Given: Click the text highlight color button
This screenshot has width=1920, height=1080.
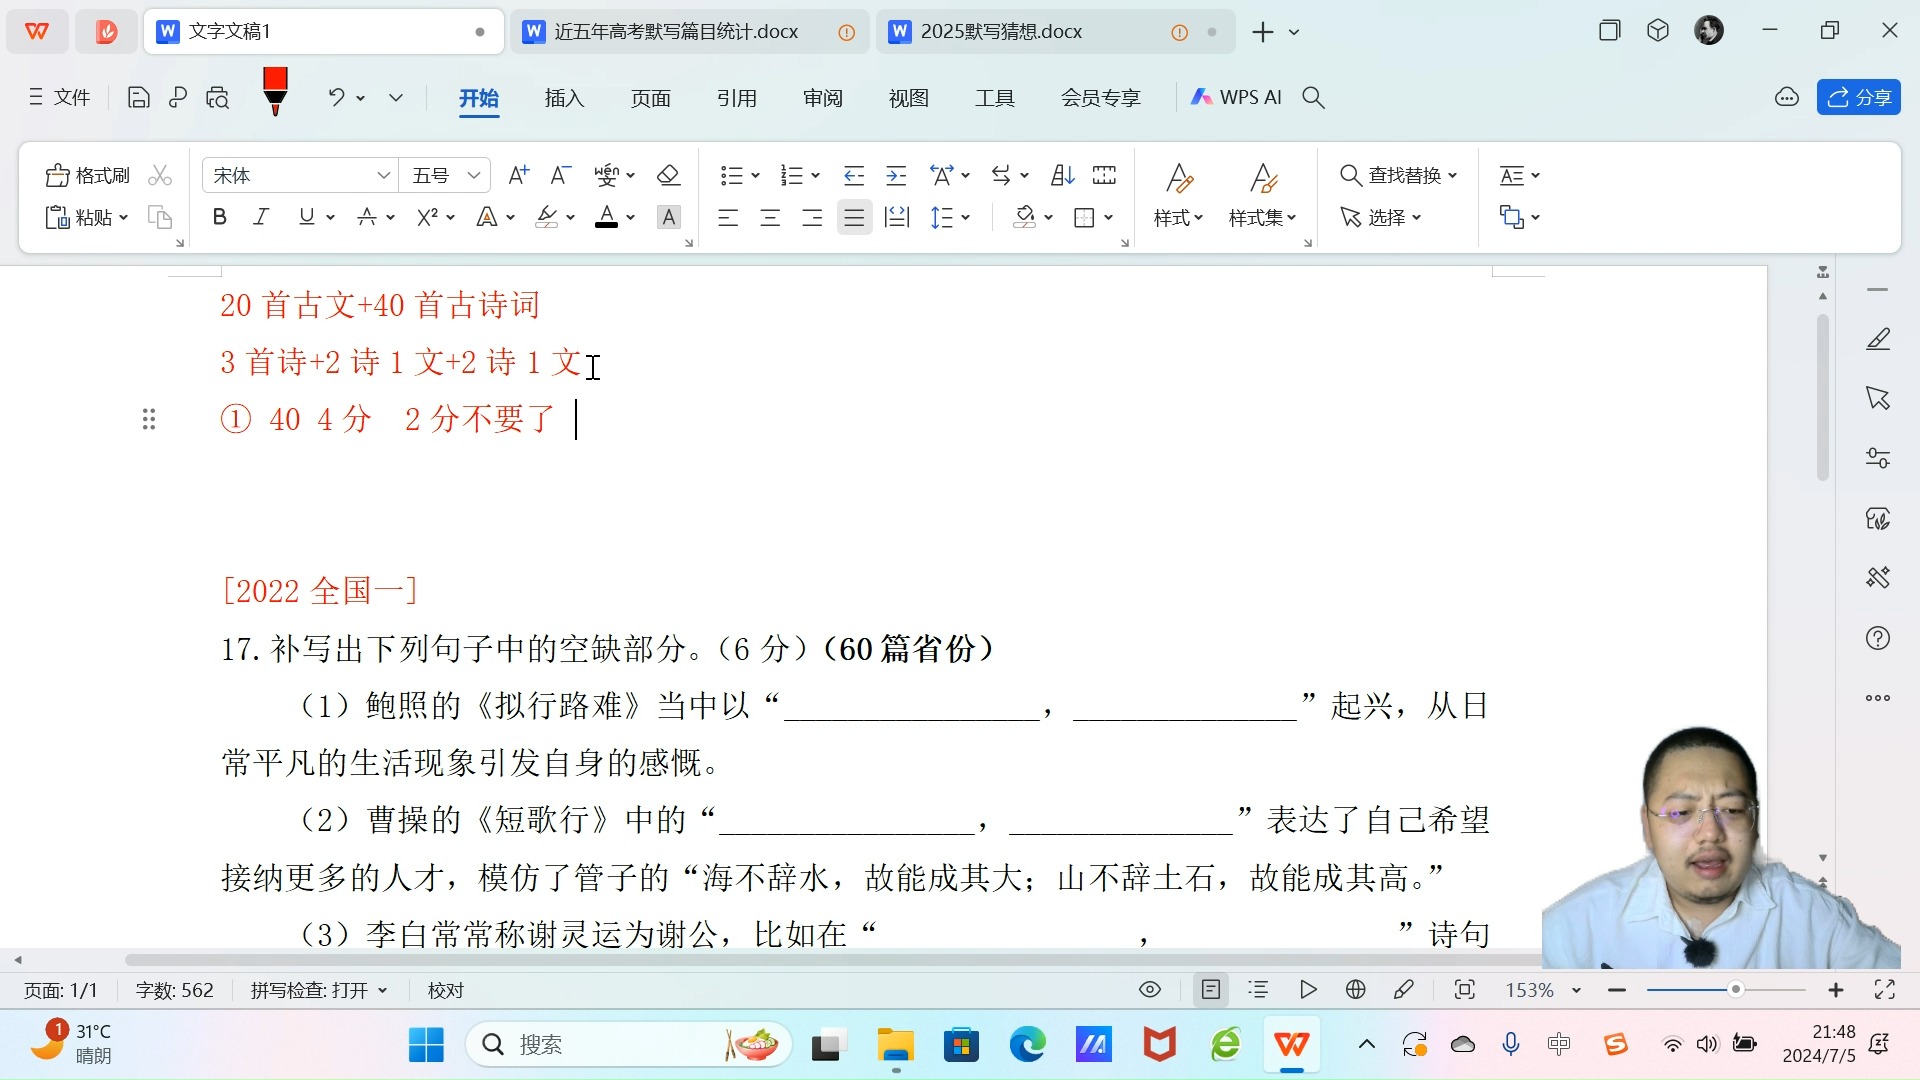Looking at the screenshot, I should click(547, 217).
